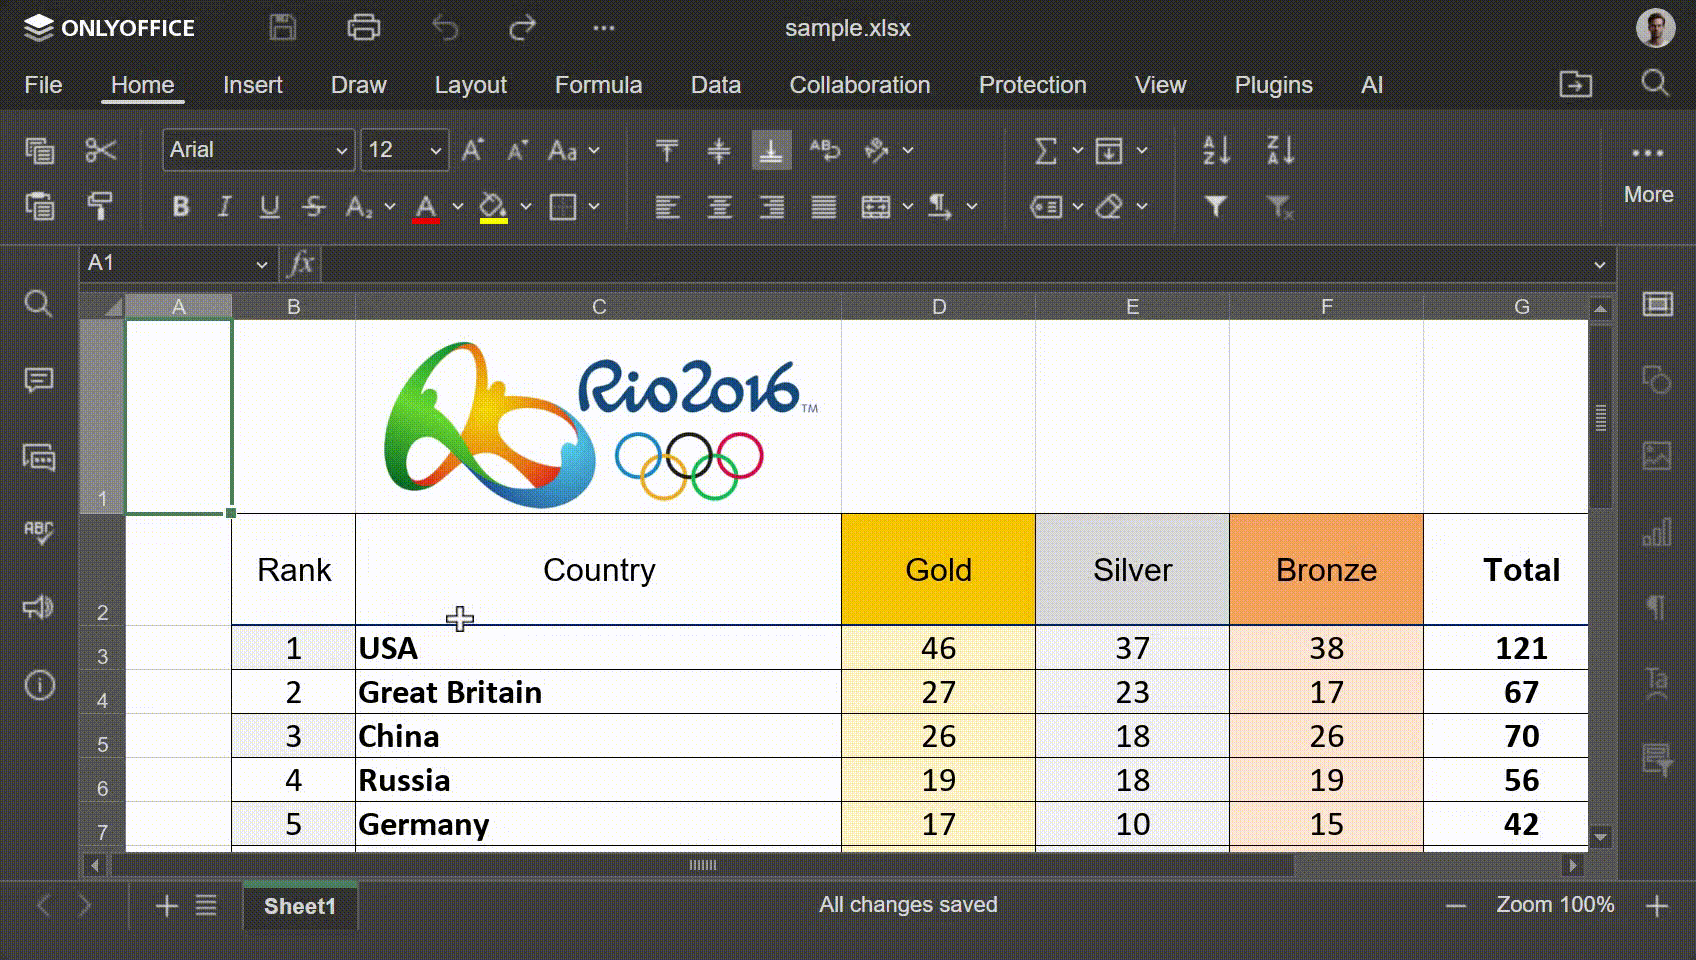Click the Print icon
The width and height of the screenshot is (1696, 960).
point(363,28)
